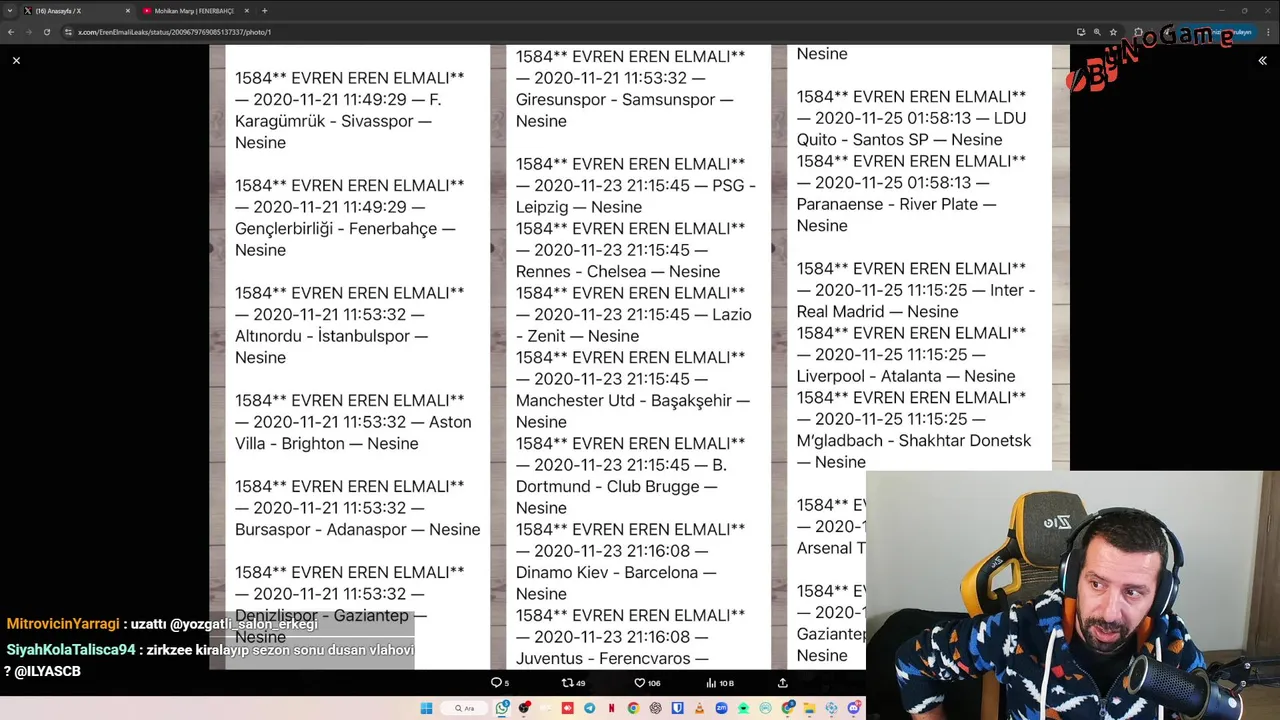Click the PSG - Leipzig — Nesine entry
Screen dimensions: 1280x720
636,186
